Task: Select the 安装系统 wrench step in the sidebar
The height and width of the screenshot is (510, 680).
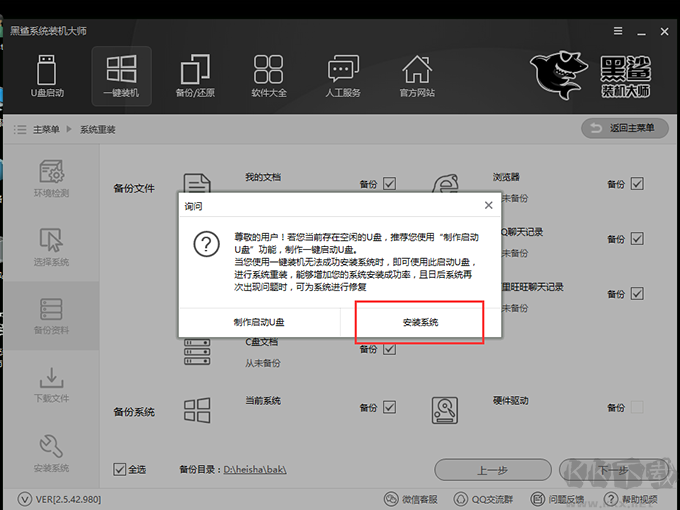Action: pos(51,453)
